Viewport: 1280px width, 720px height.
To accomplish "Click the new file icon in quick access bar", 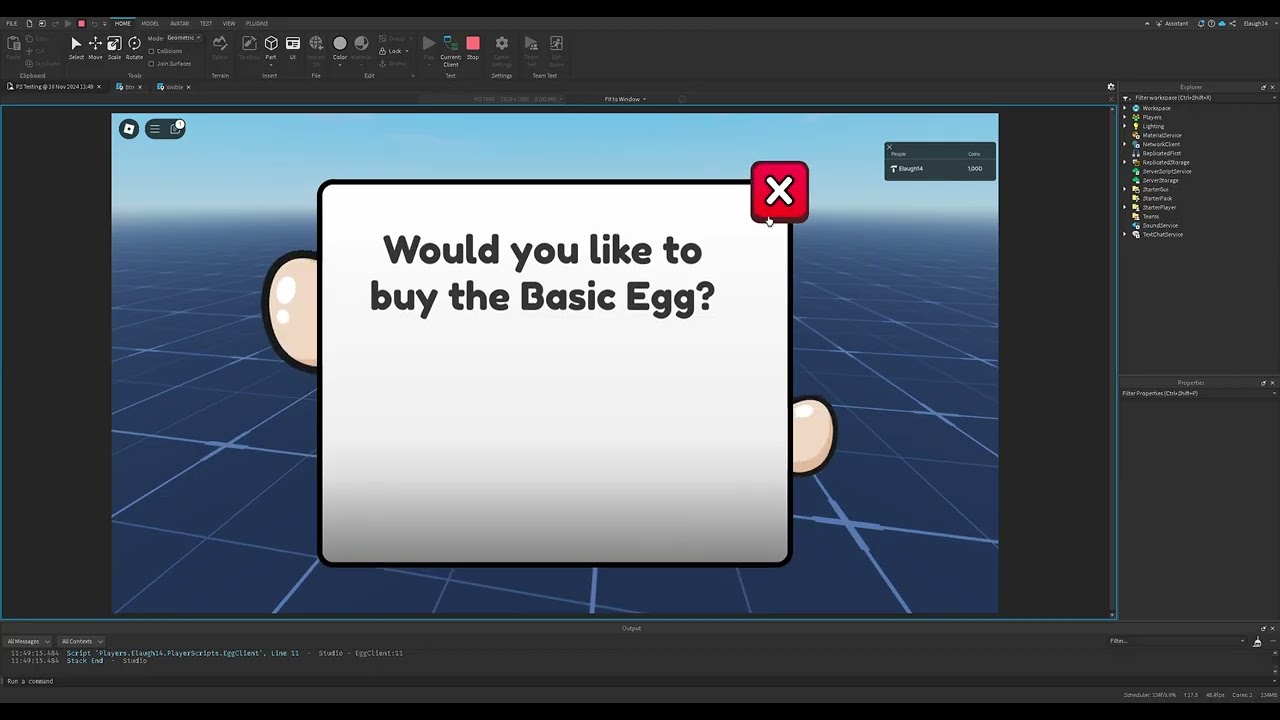I will pos(29,23).
